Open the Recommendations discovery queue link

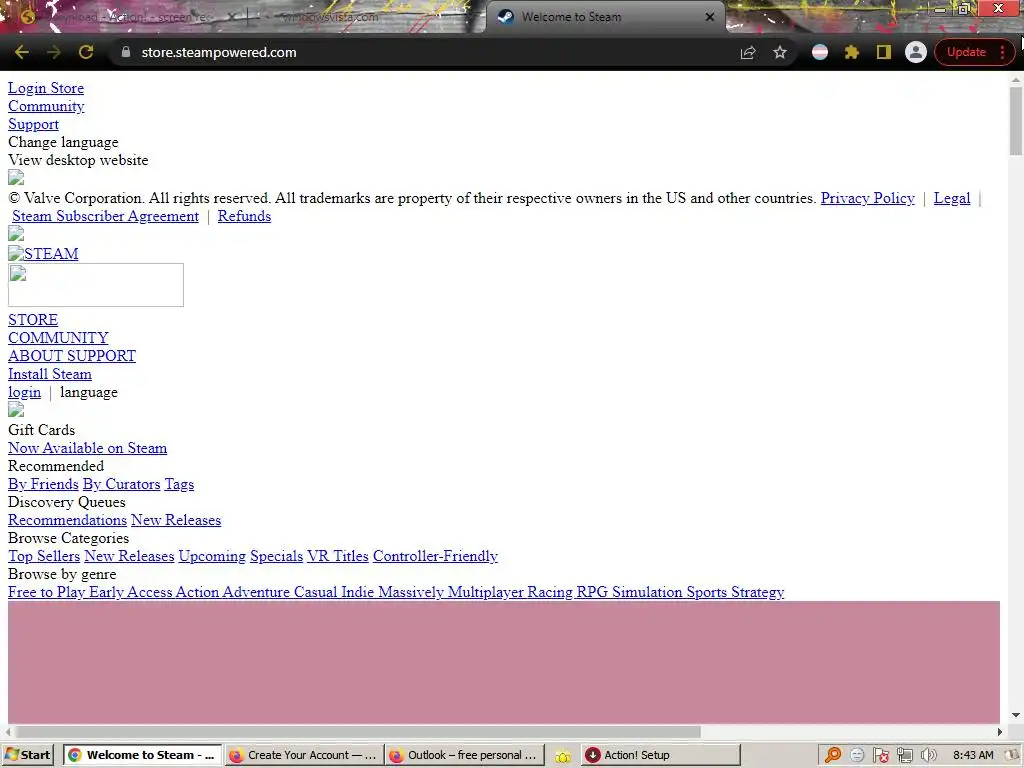point(67,520)
